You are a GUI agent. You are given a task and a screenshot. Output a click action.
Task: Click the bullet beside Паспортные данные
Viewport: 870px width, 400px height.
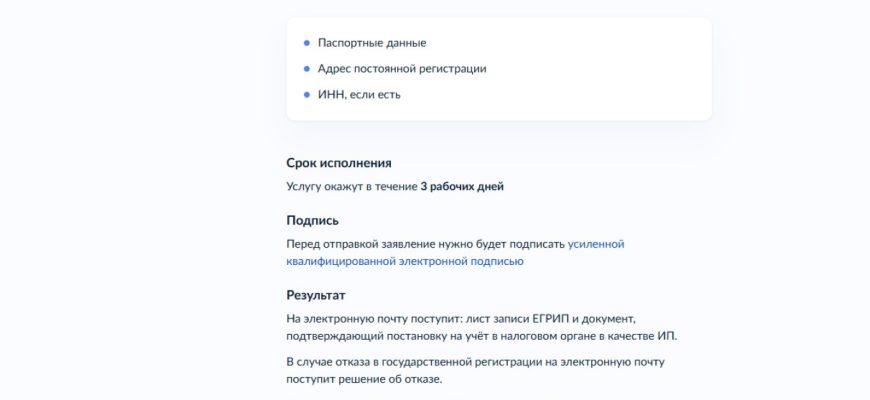pyautogui.click(x=307, y=43)
